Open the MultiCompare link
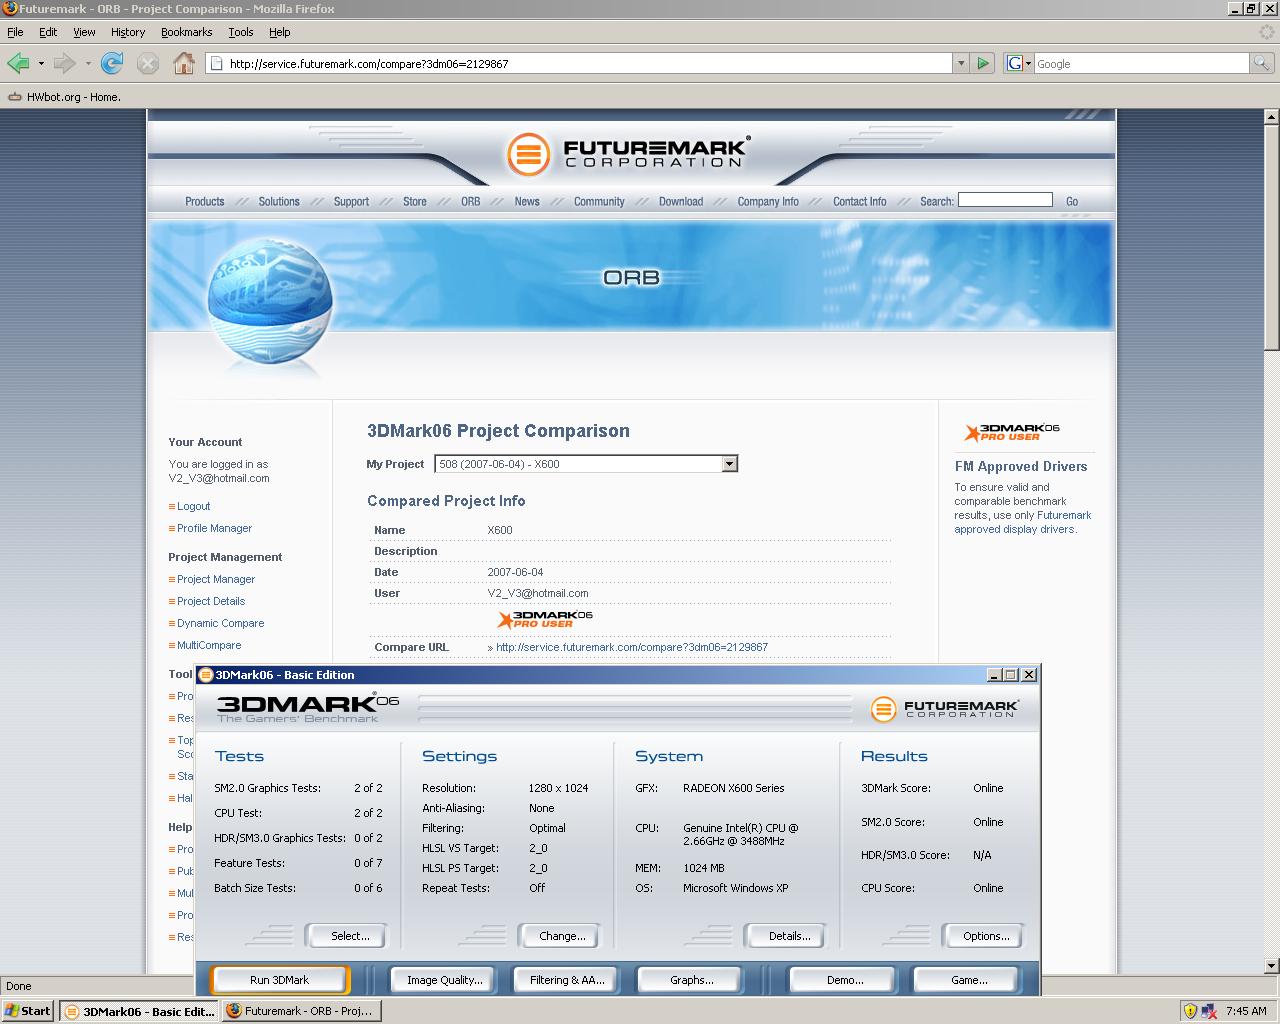1280x1024 pixels. [209, 645]
